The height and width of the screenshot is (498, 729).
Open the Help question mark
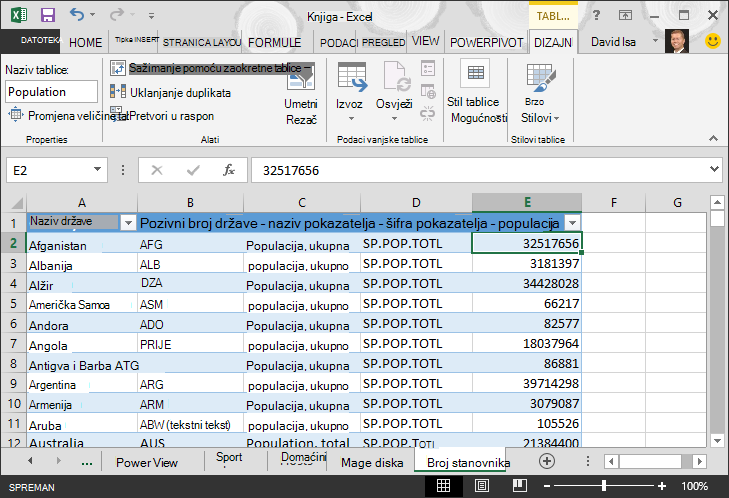[596, 15]
